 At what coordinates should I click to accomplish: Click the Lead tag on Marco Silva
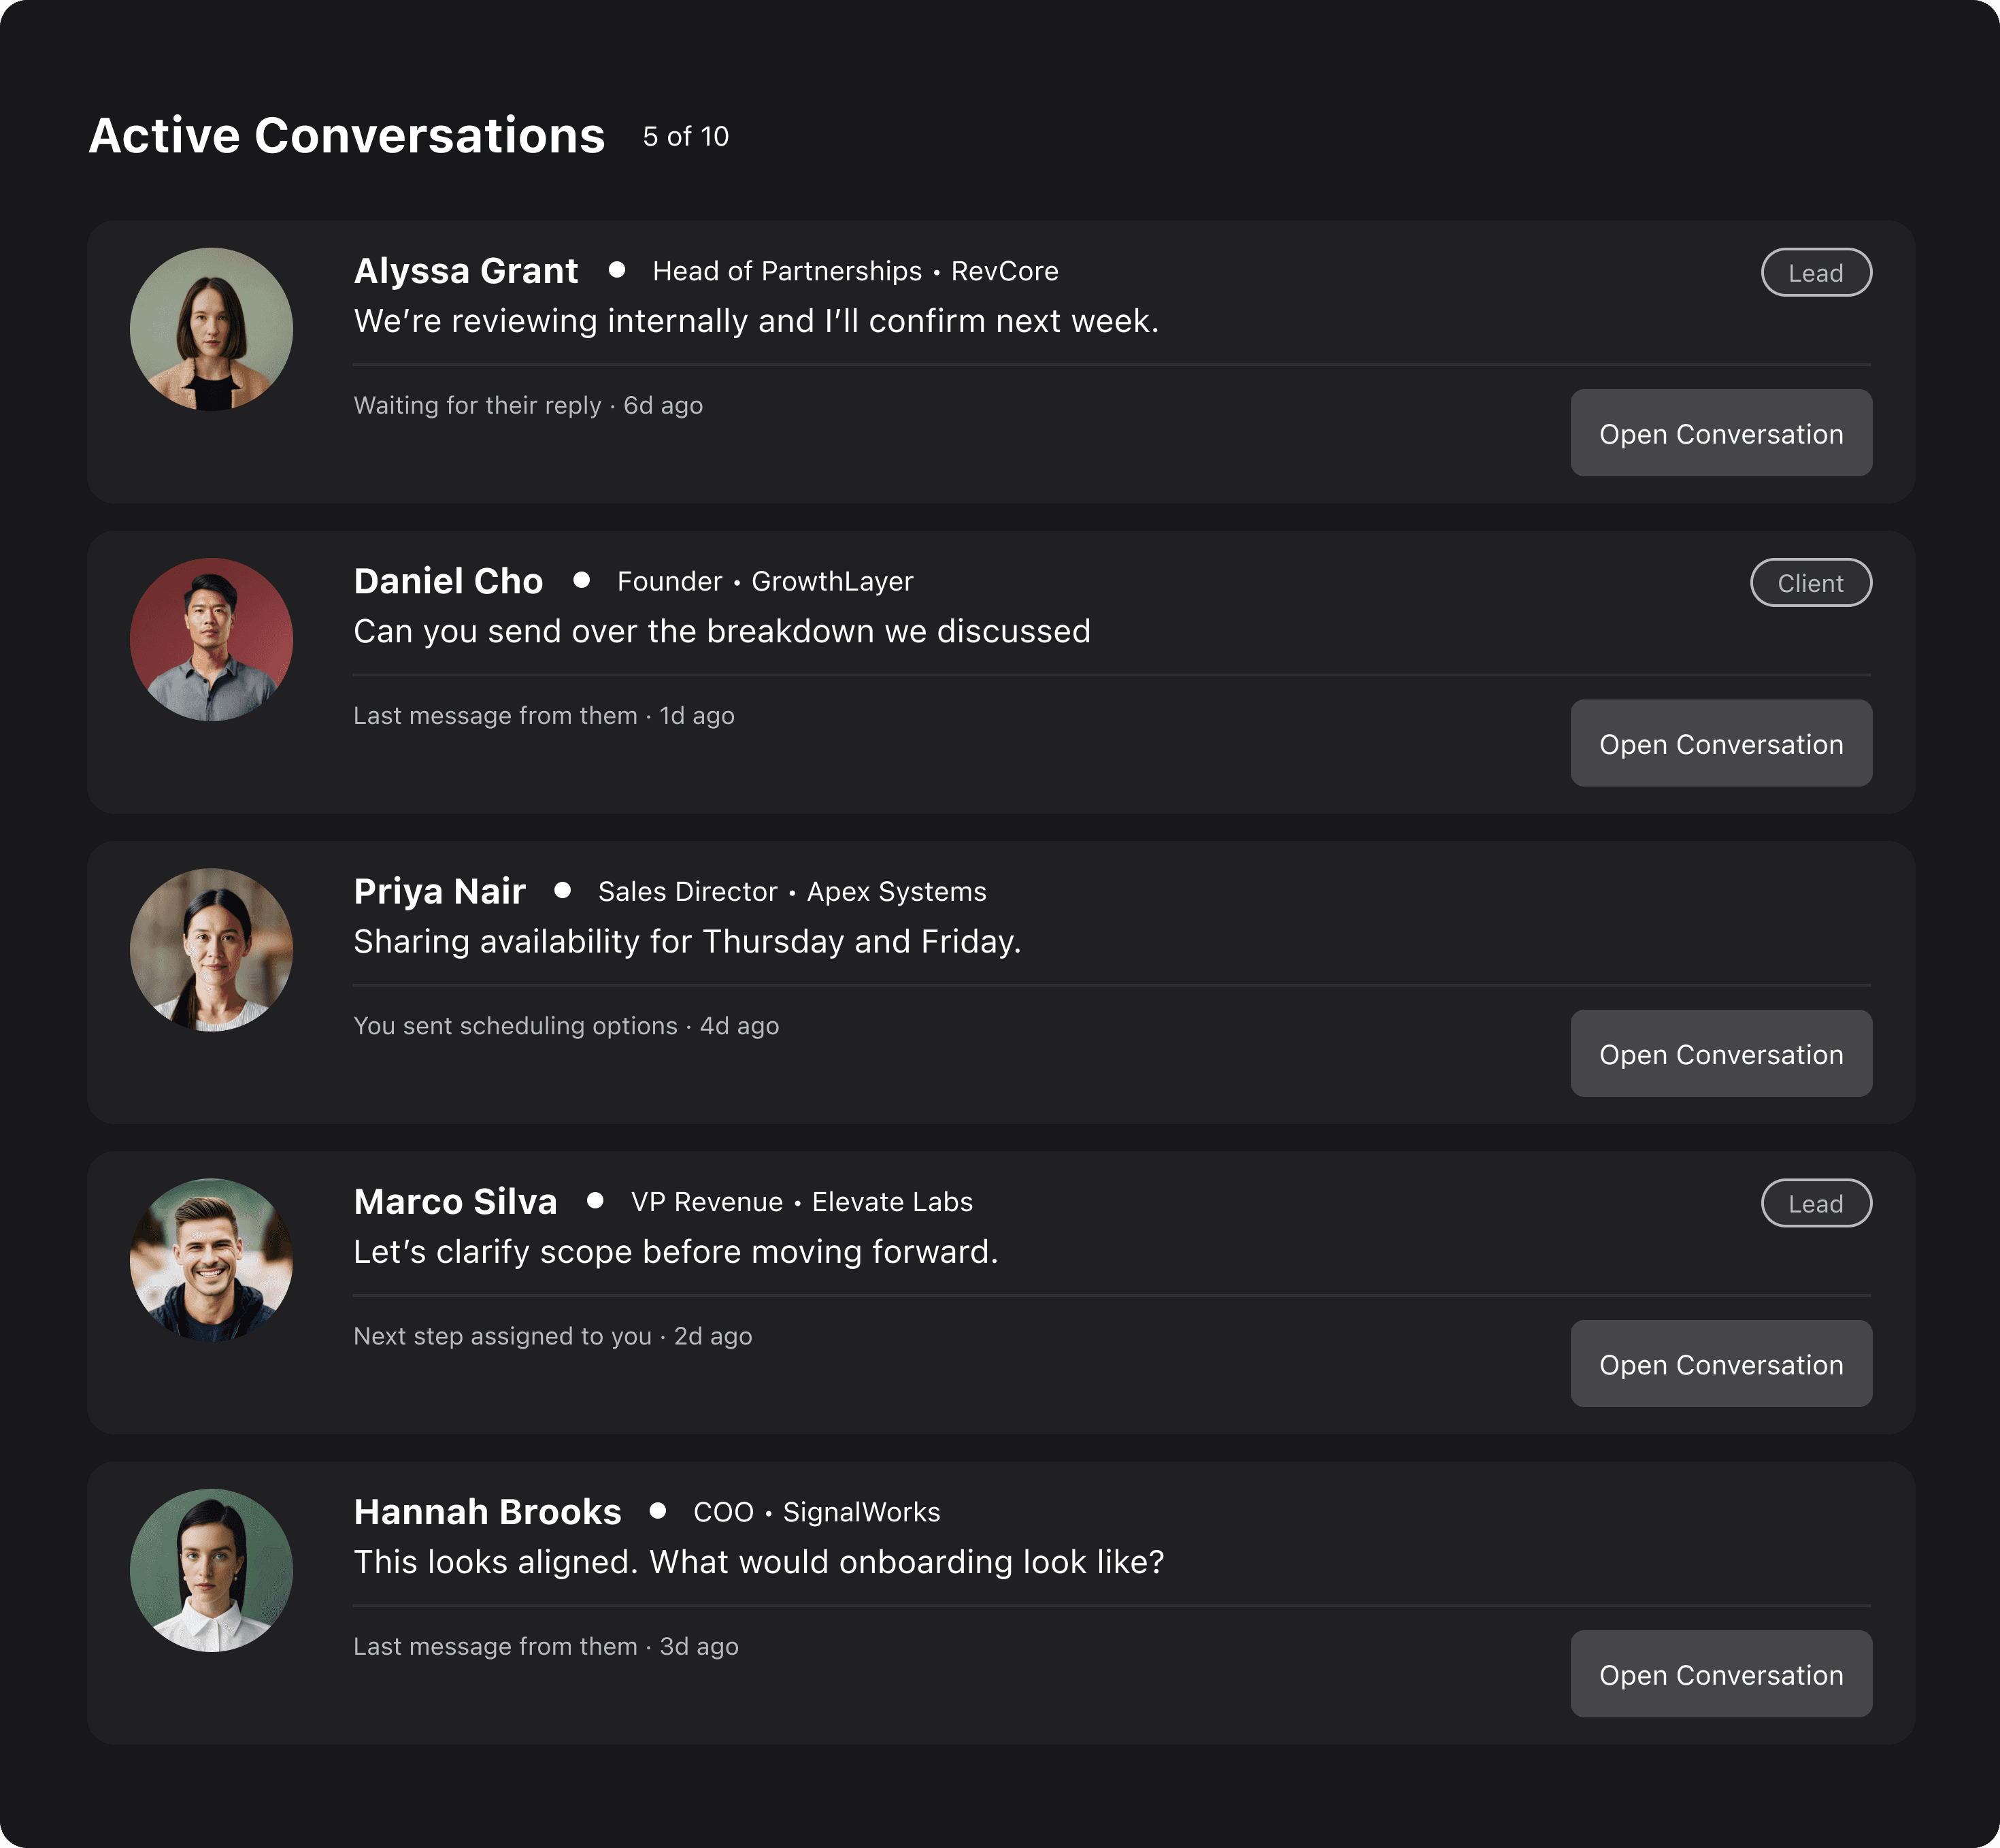1815,1203
